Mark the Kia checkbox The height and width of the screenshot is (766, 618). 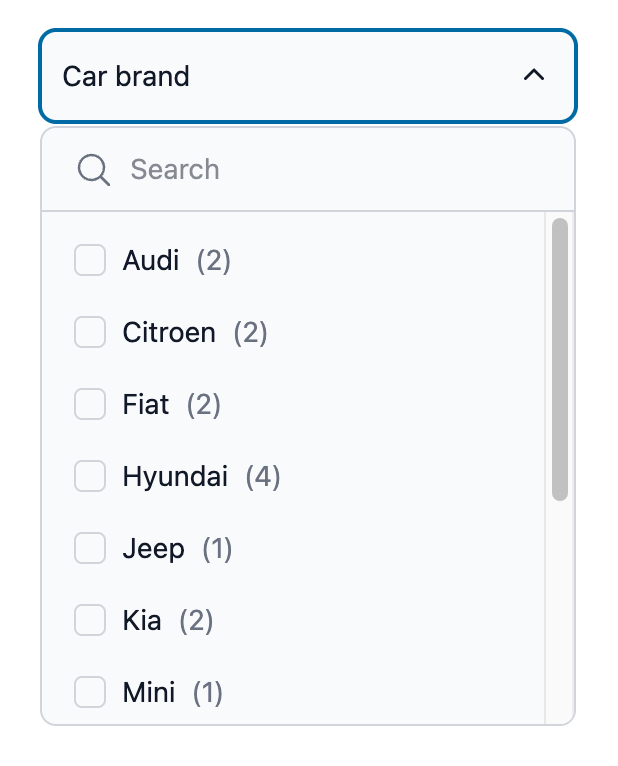tap(90, 621)
